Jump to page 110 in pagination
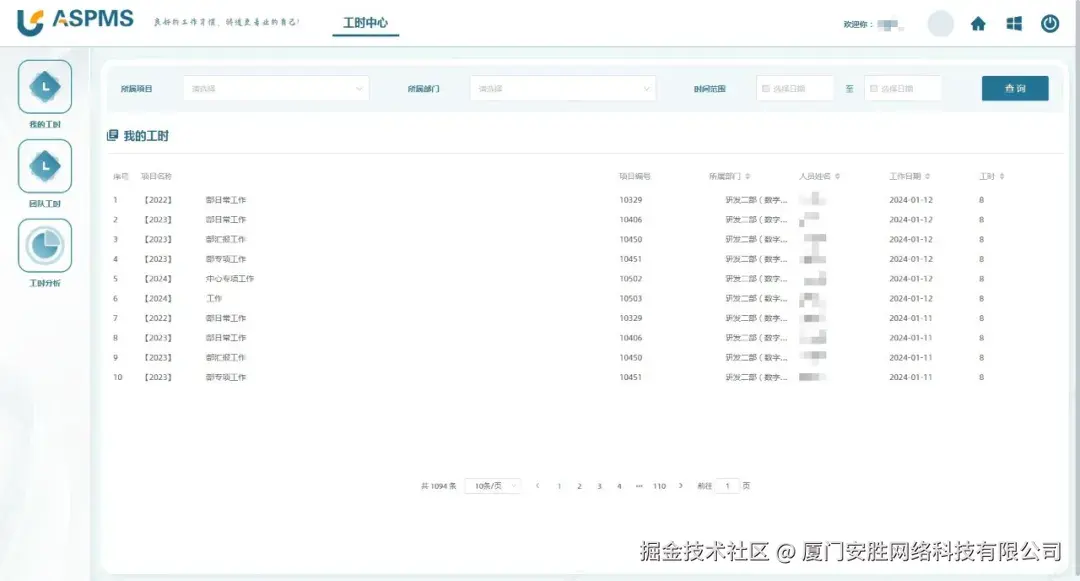Viewport: 1080px width, 581px height. pos(659,485)
